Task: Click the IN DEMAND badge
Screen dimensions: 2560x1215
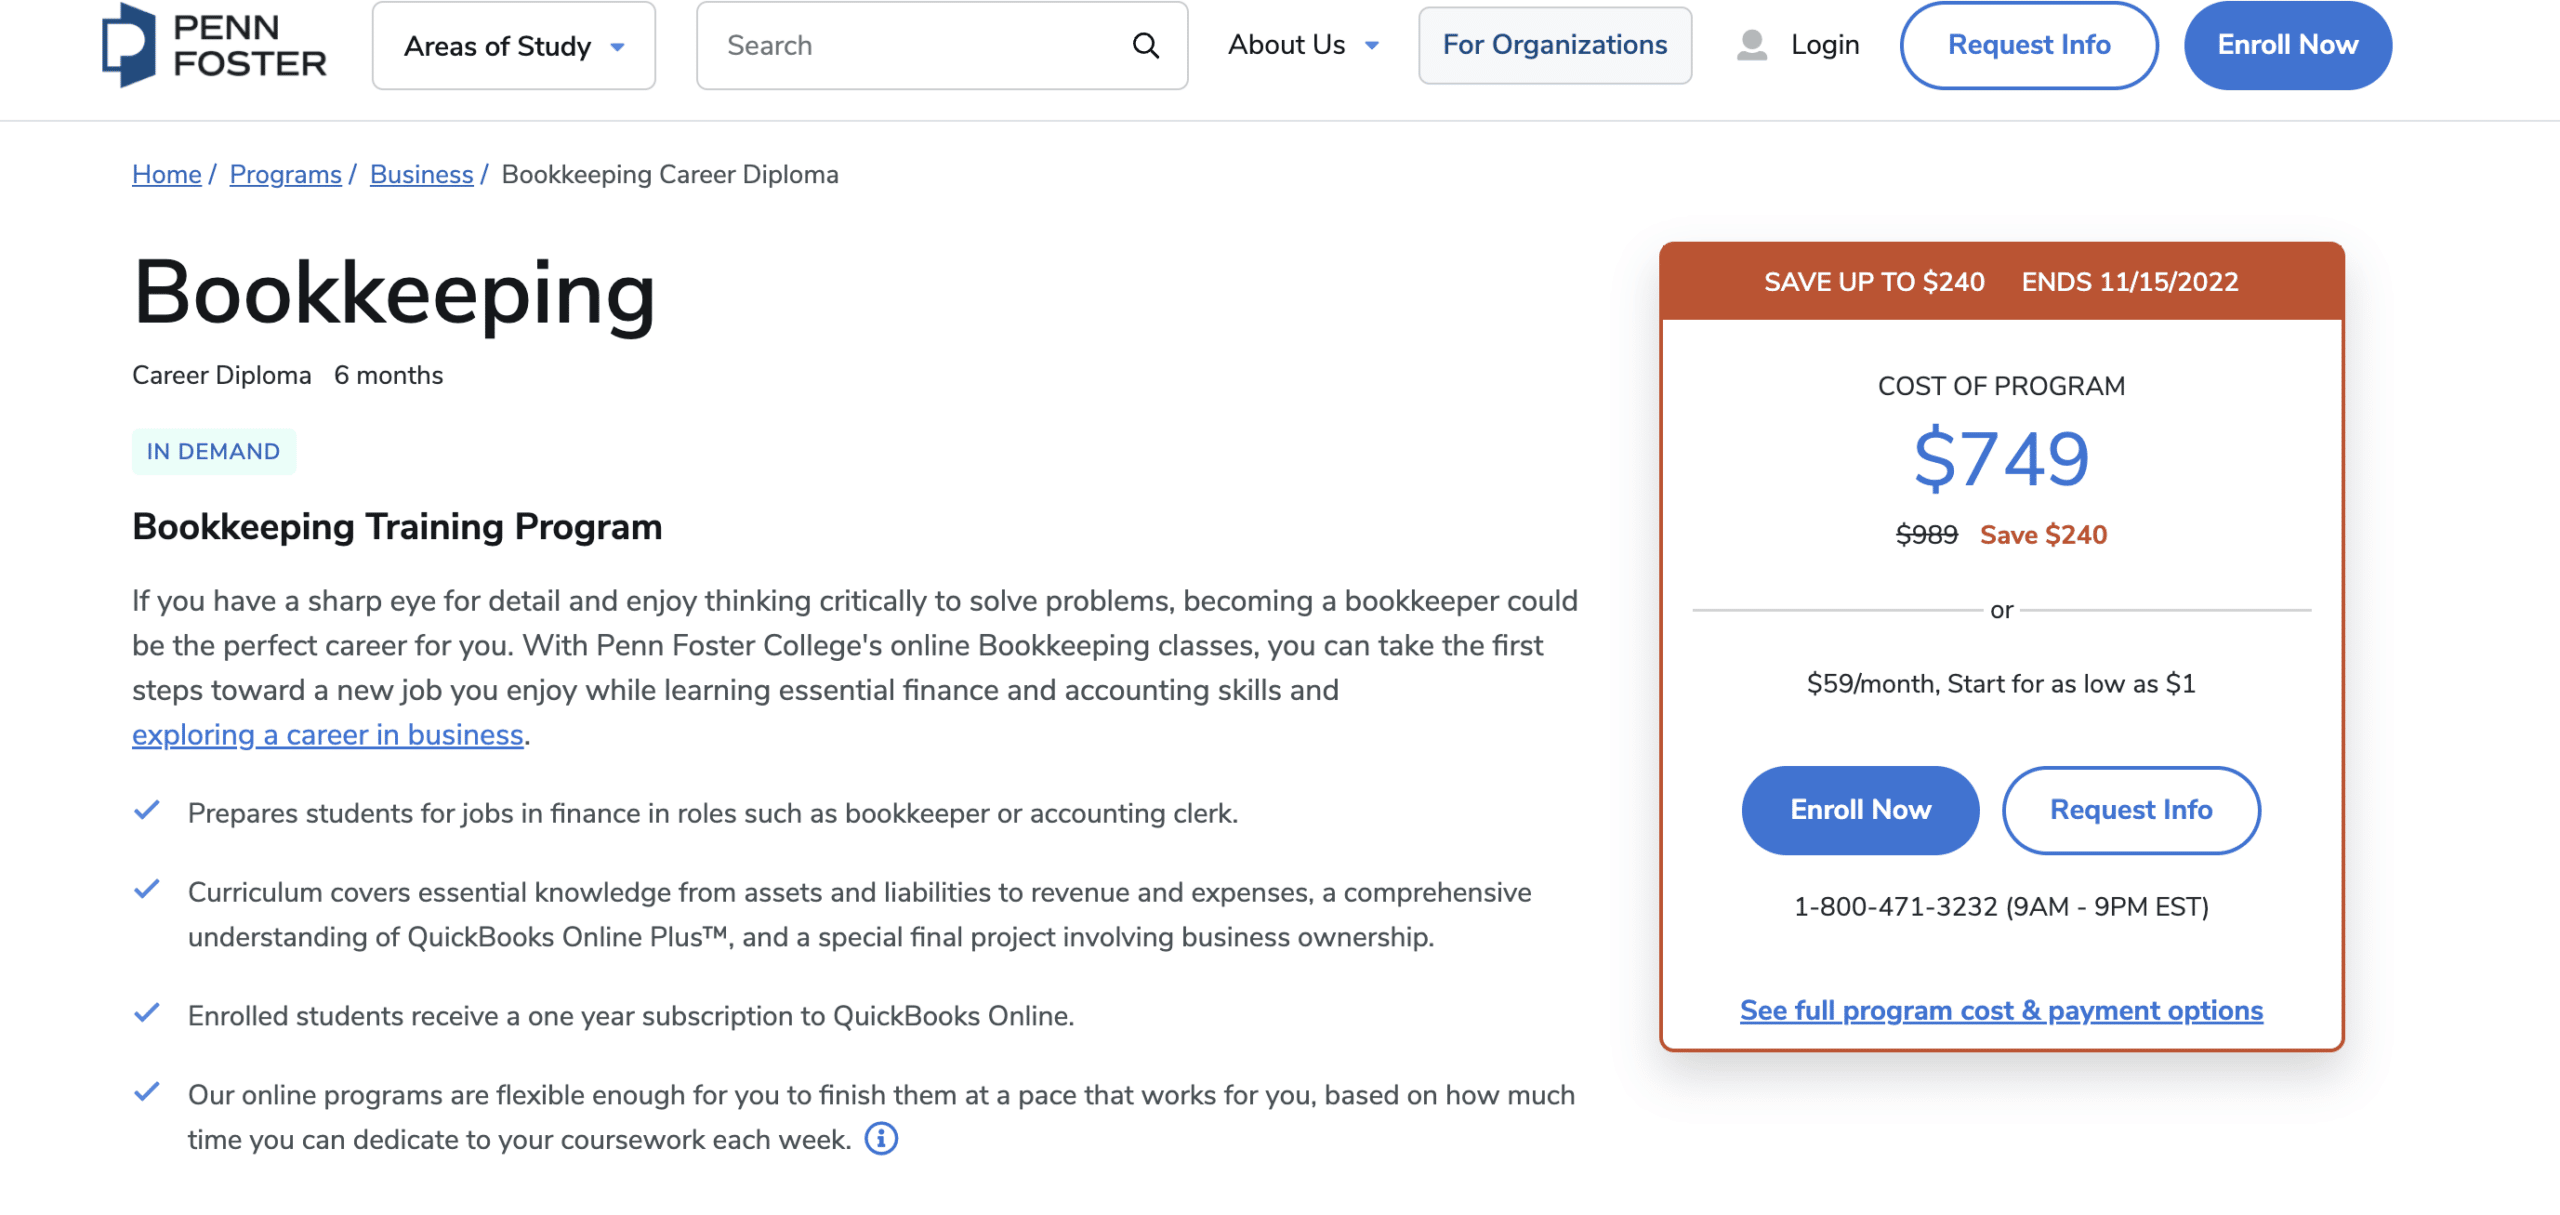Action: (213, 452)
